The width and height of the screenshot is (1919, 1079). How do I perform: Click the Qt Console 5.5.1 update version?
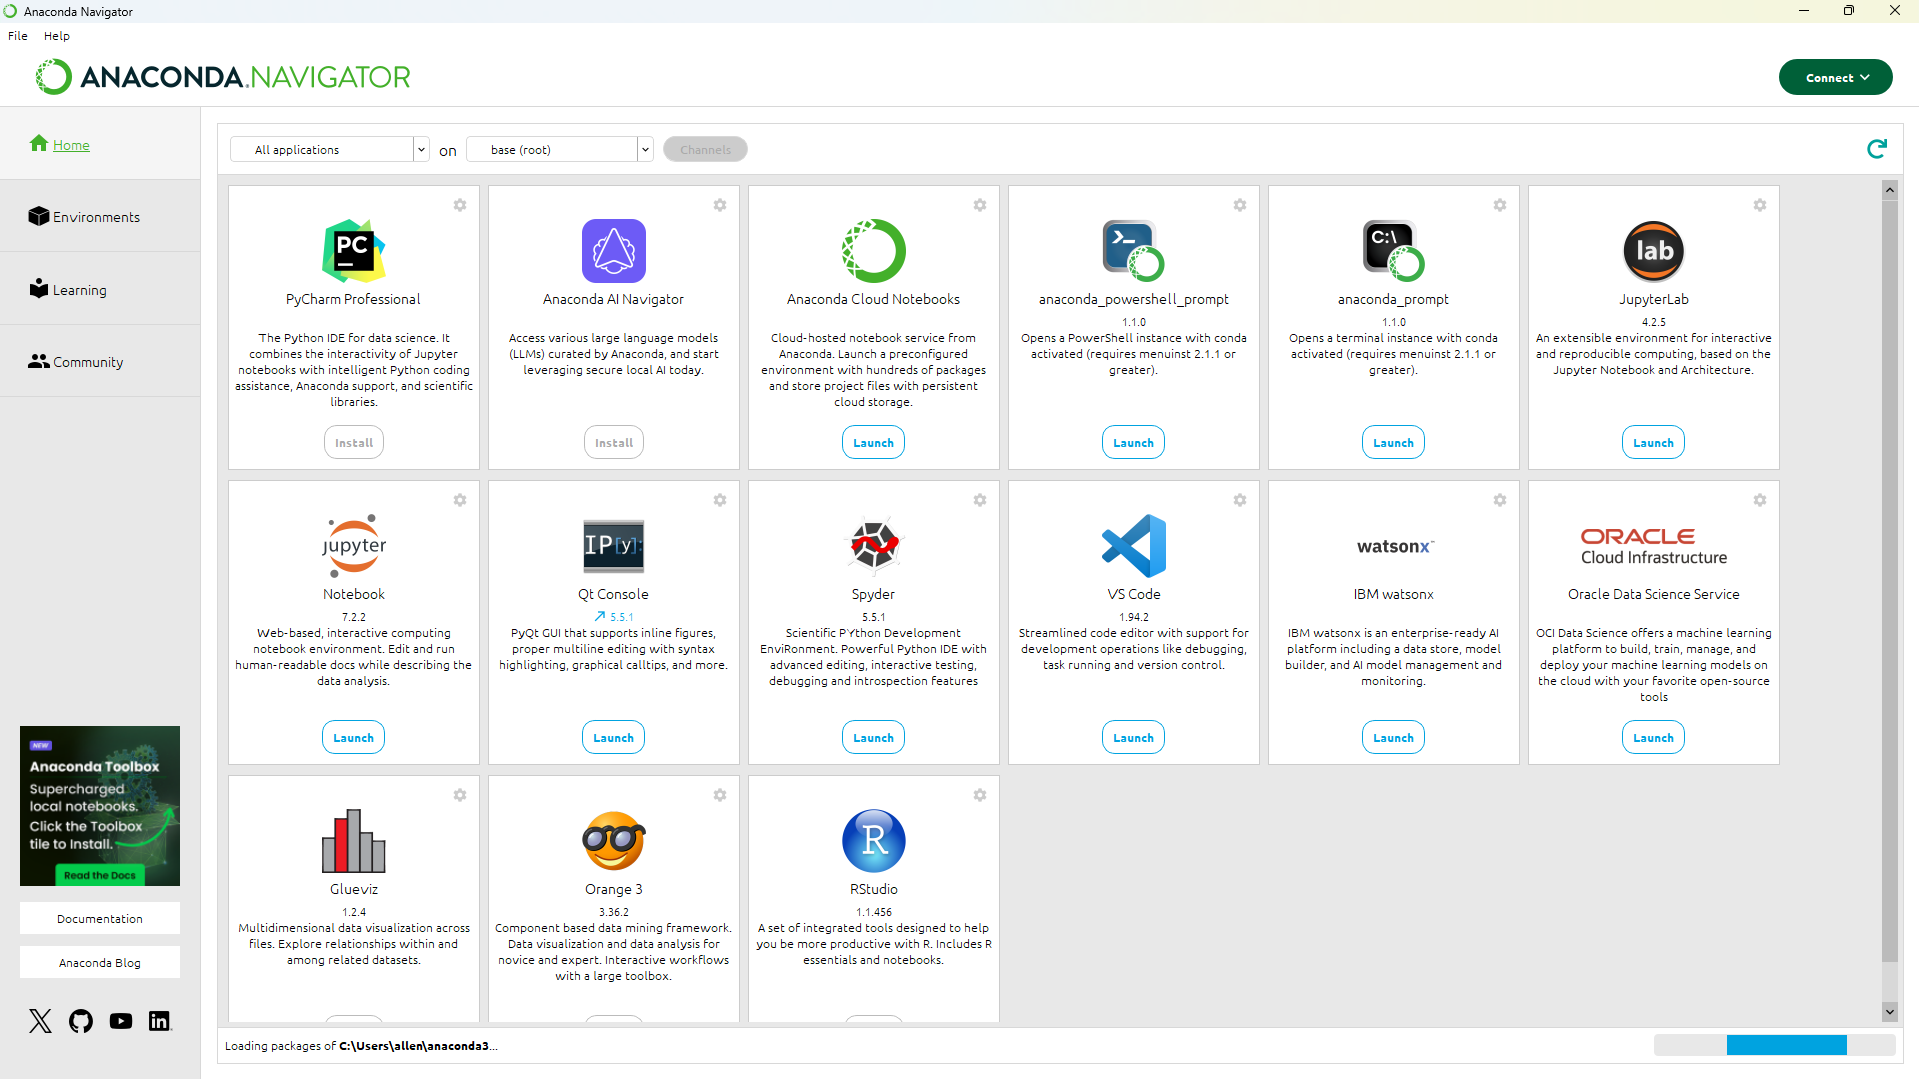613,617
